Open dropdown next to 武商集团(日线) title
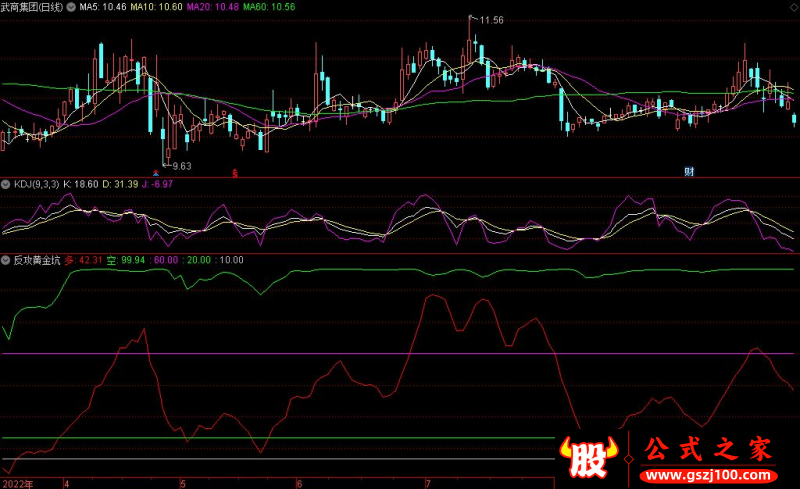 (71, 7)
